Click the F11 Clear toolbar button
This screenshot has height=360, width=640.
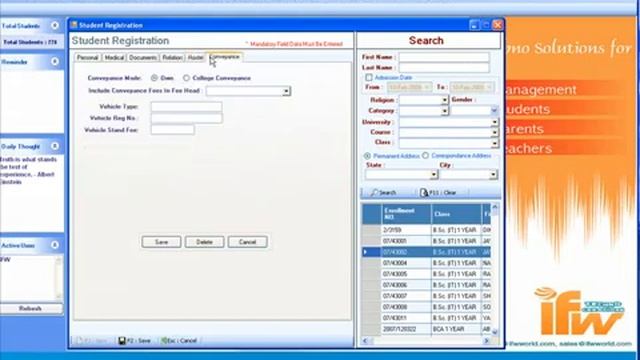tap(438, 193)
